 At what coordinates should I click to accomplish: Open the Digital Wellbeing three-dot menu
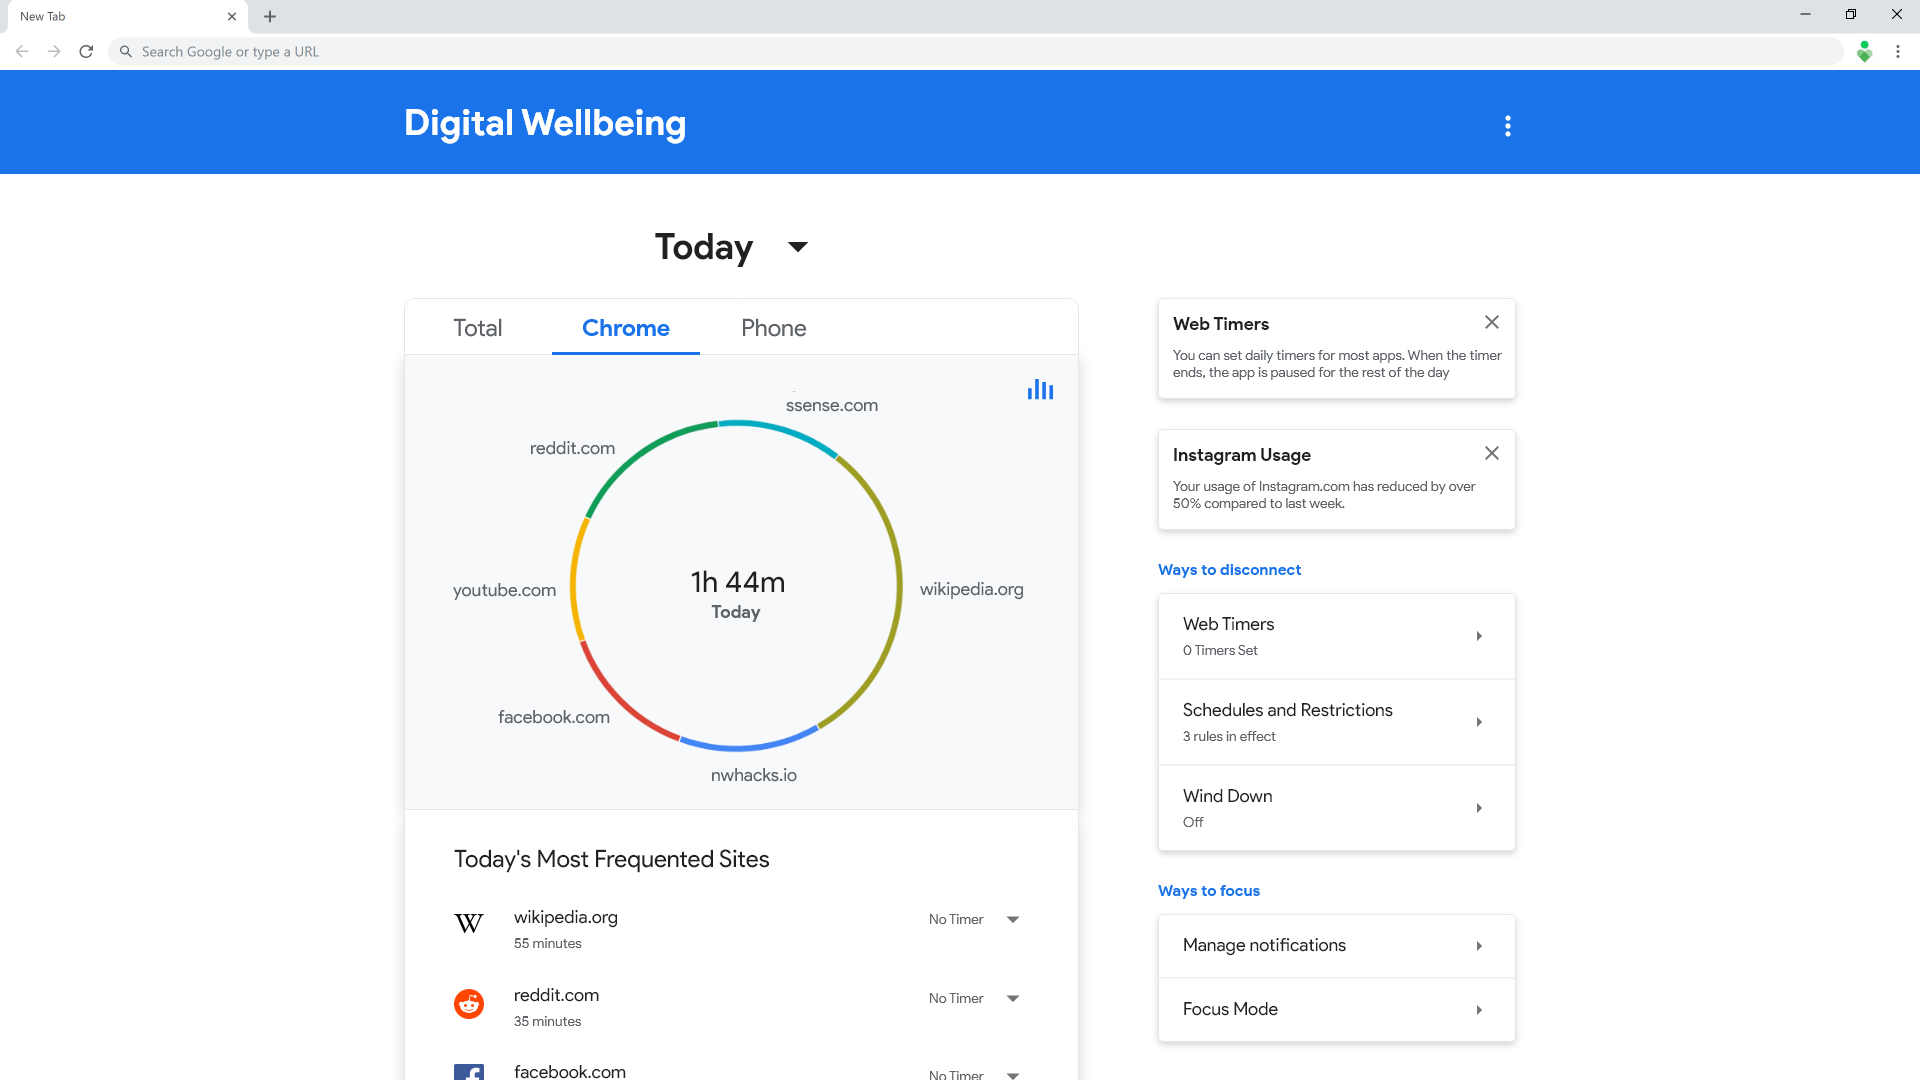[x=1508, y=126]
